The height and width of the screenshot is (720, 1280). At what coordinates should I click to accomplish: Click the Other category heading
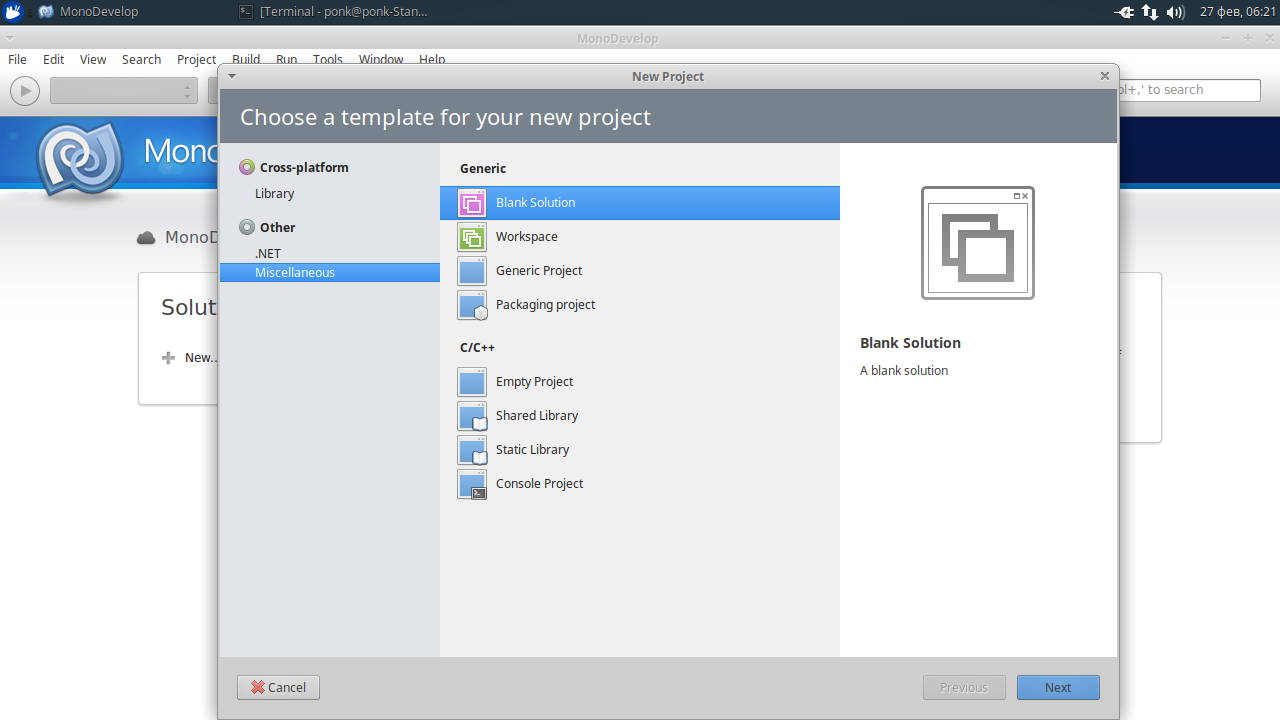[x=277, y=227]
